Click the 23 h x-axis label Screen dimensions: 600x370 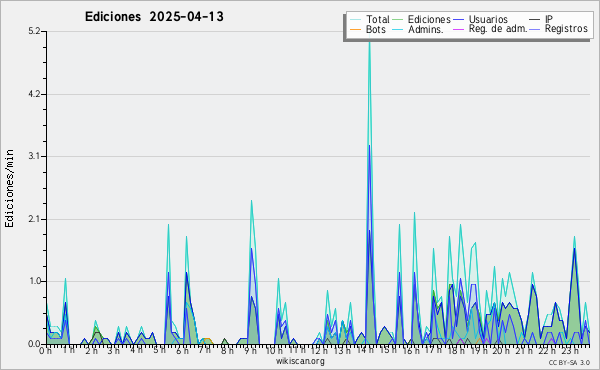(570, 351)
